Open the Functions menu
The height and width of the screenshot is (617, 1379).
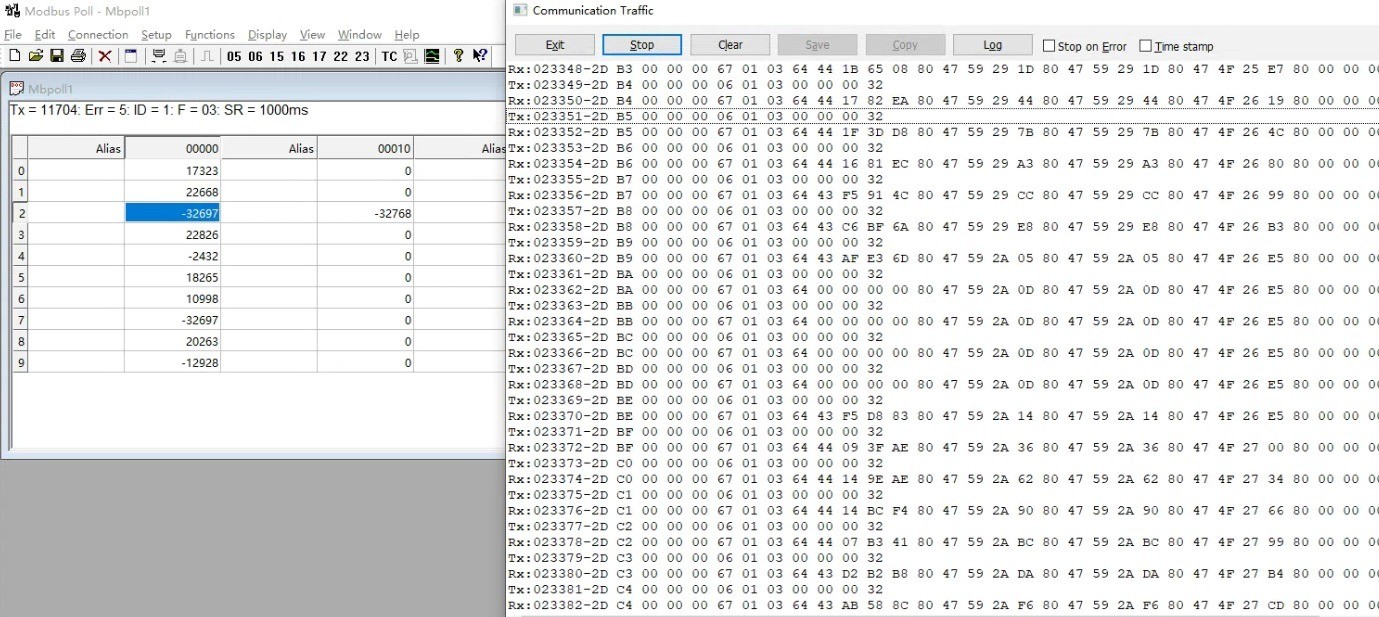[210, 34]
